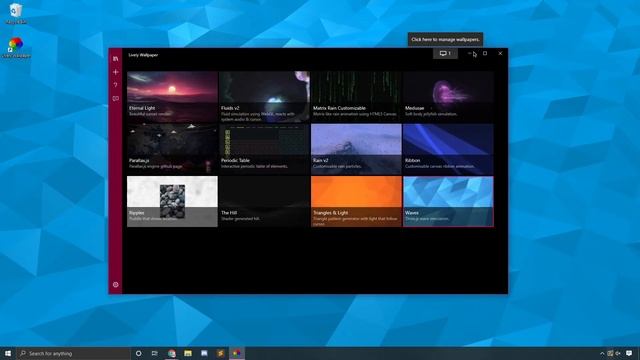This screenshot has height=360, width=640.
Task: Open the Library icon in the sidebar
Action: [116, 59]
